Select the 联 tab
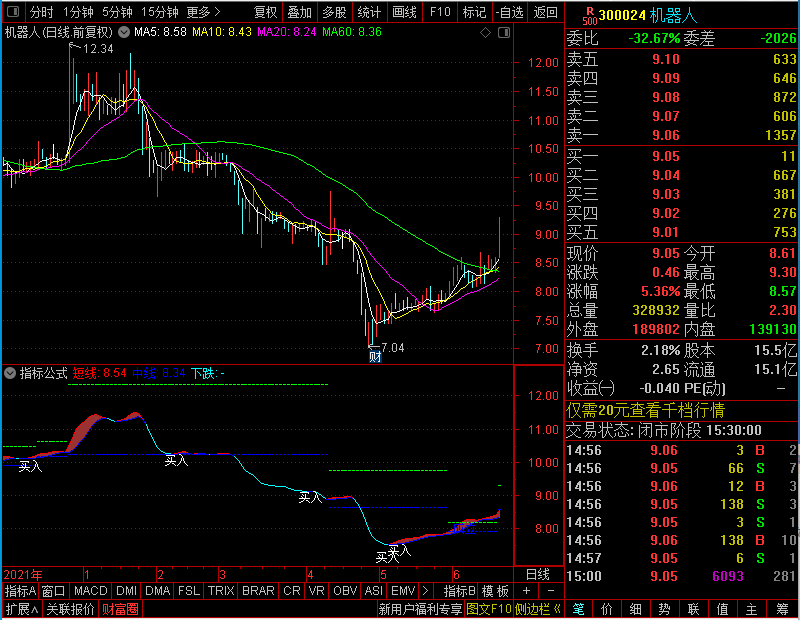This screenshot has height=620, width=800. coord(693,609)
